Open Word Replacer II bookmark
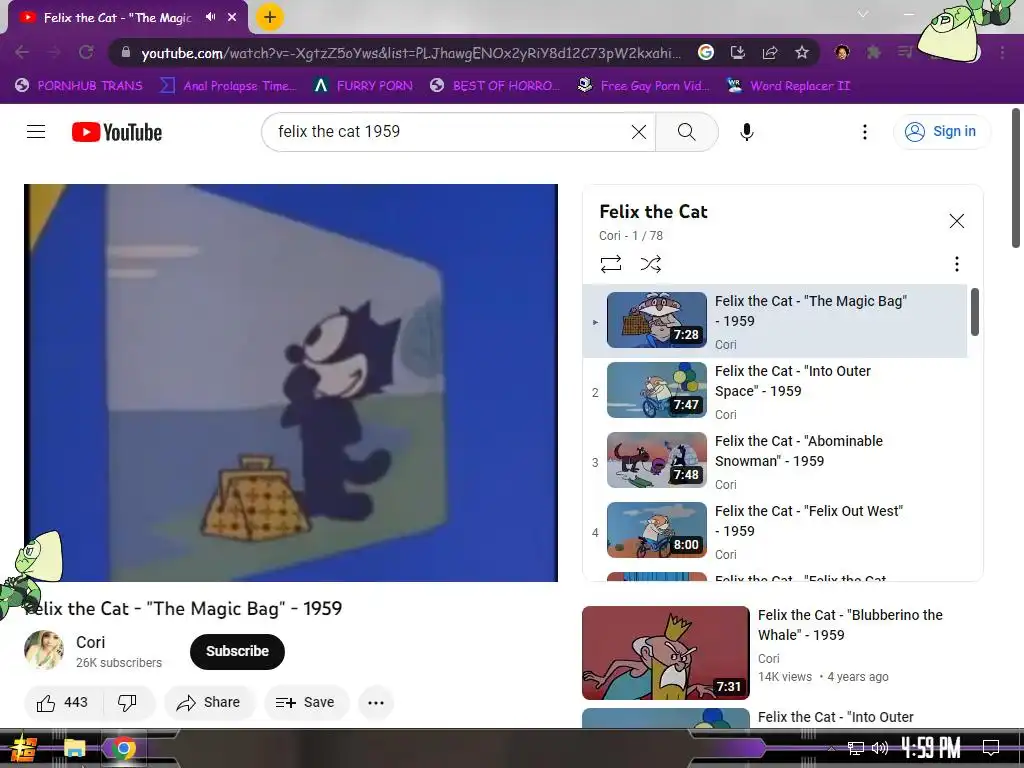The height and width of the screenshot is (768, 1024). tap(788, 86)
